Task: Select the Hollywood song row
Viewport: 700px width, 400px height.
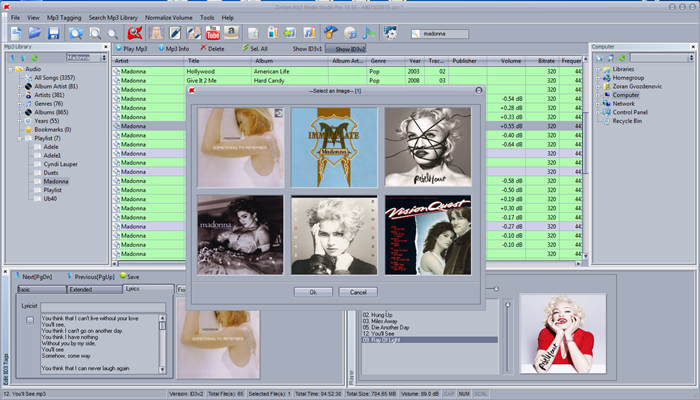Action: pos(347,71)
